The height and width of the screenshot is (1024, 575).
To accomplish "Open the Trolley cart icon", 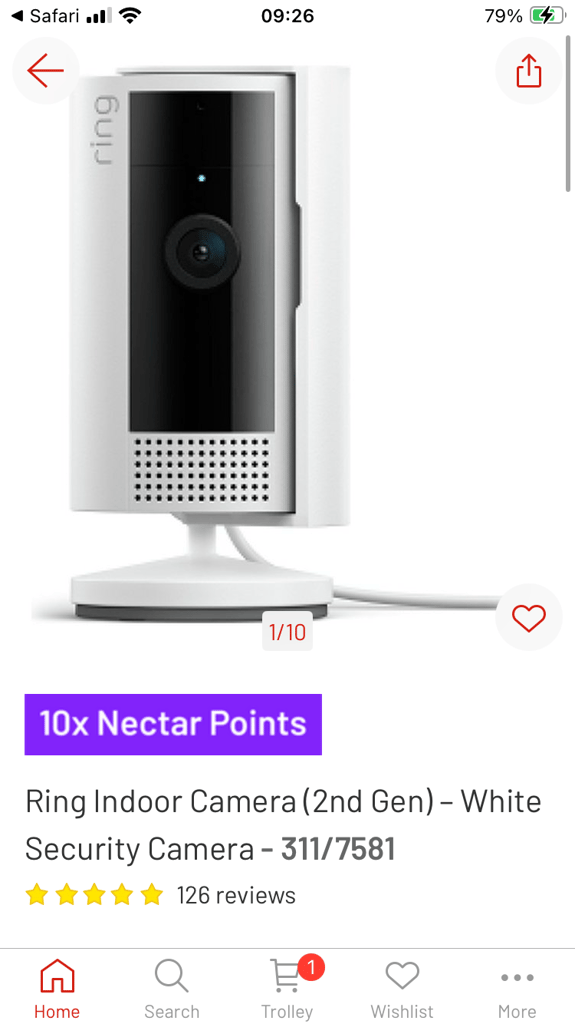I will tap(286, 978).
